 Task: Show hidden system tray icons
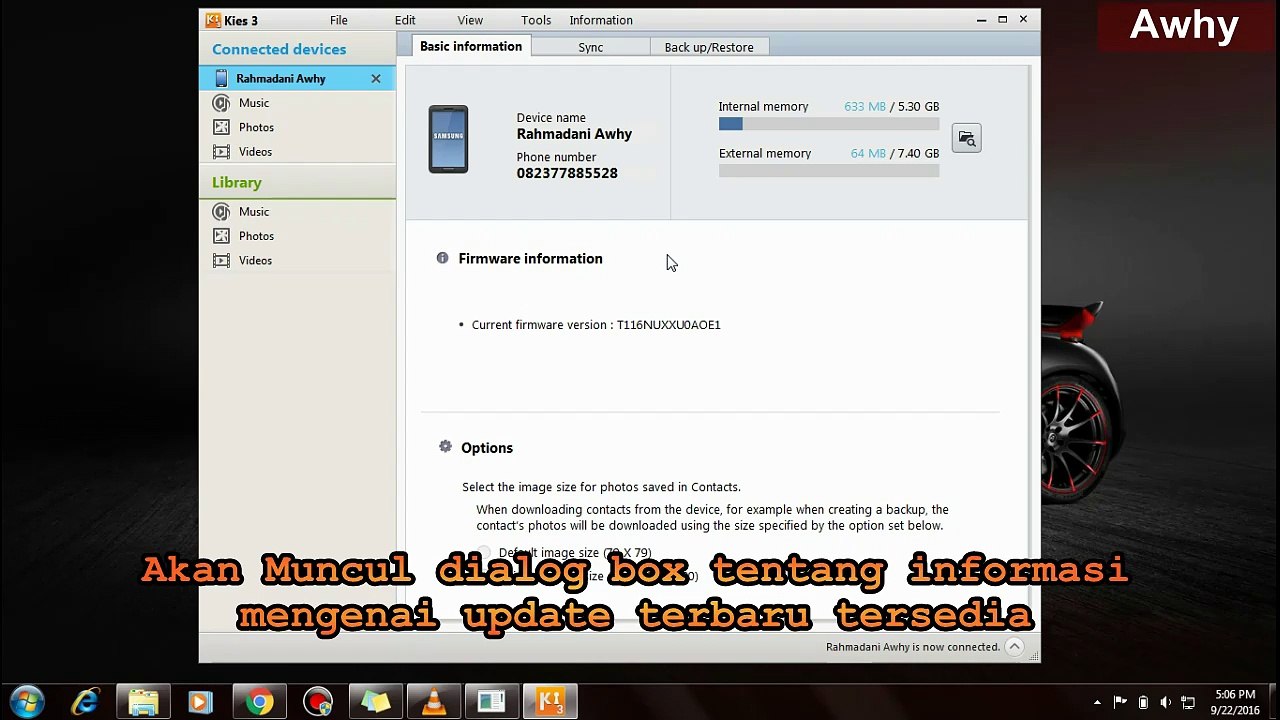(x=1097, y=702)
